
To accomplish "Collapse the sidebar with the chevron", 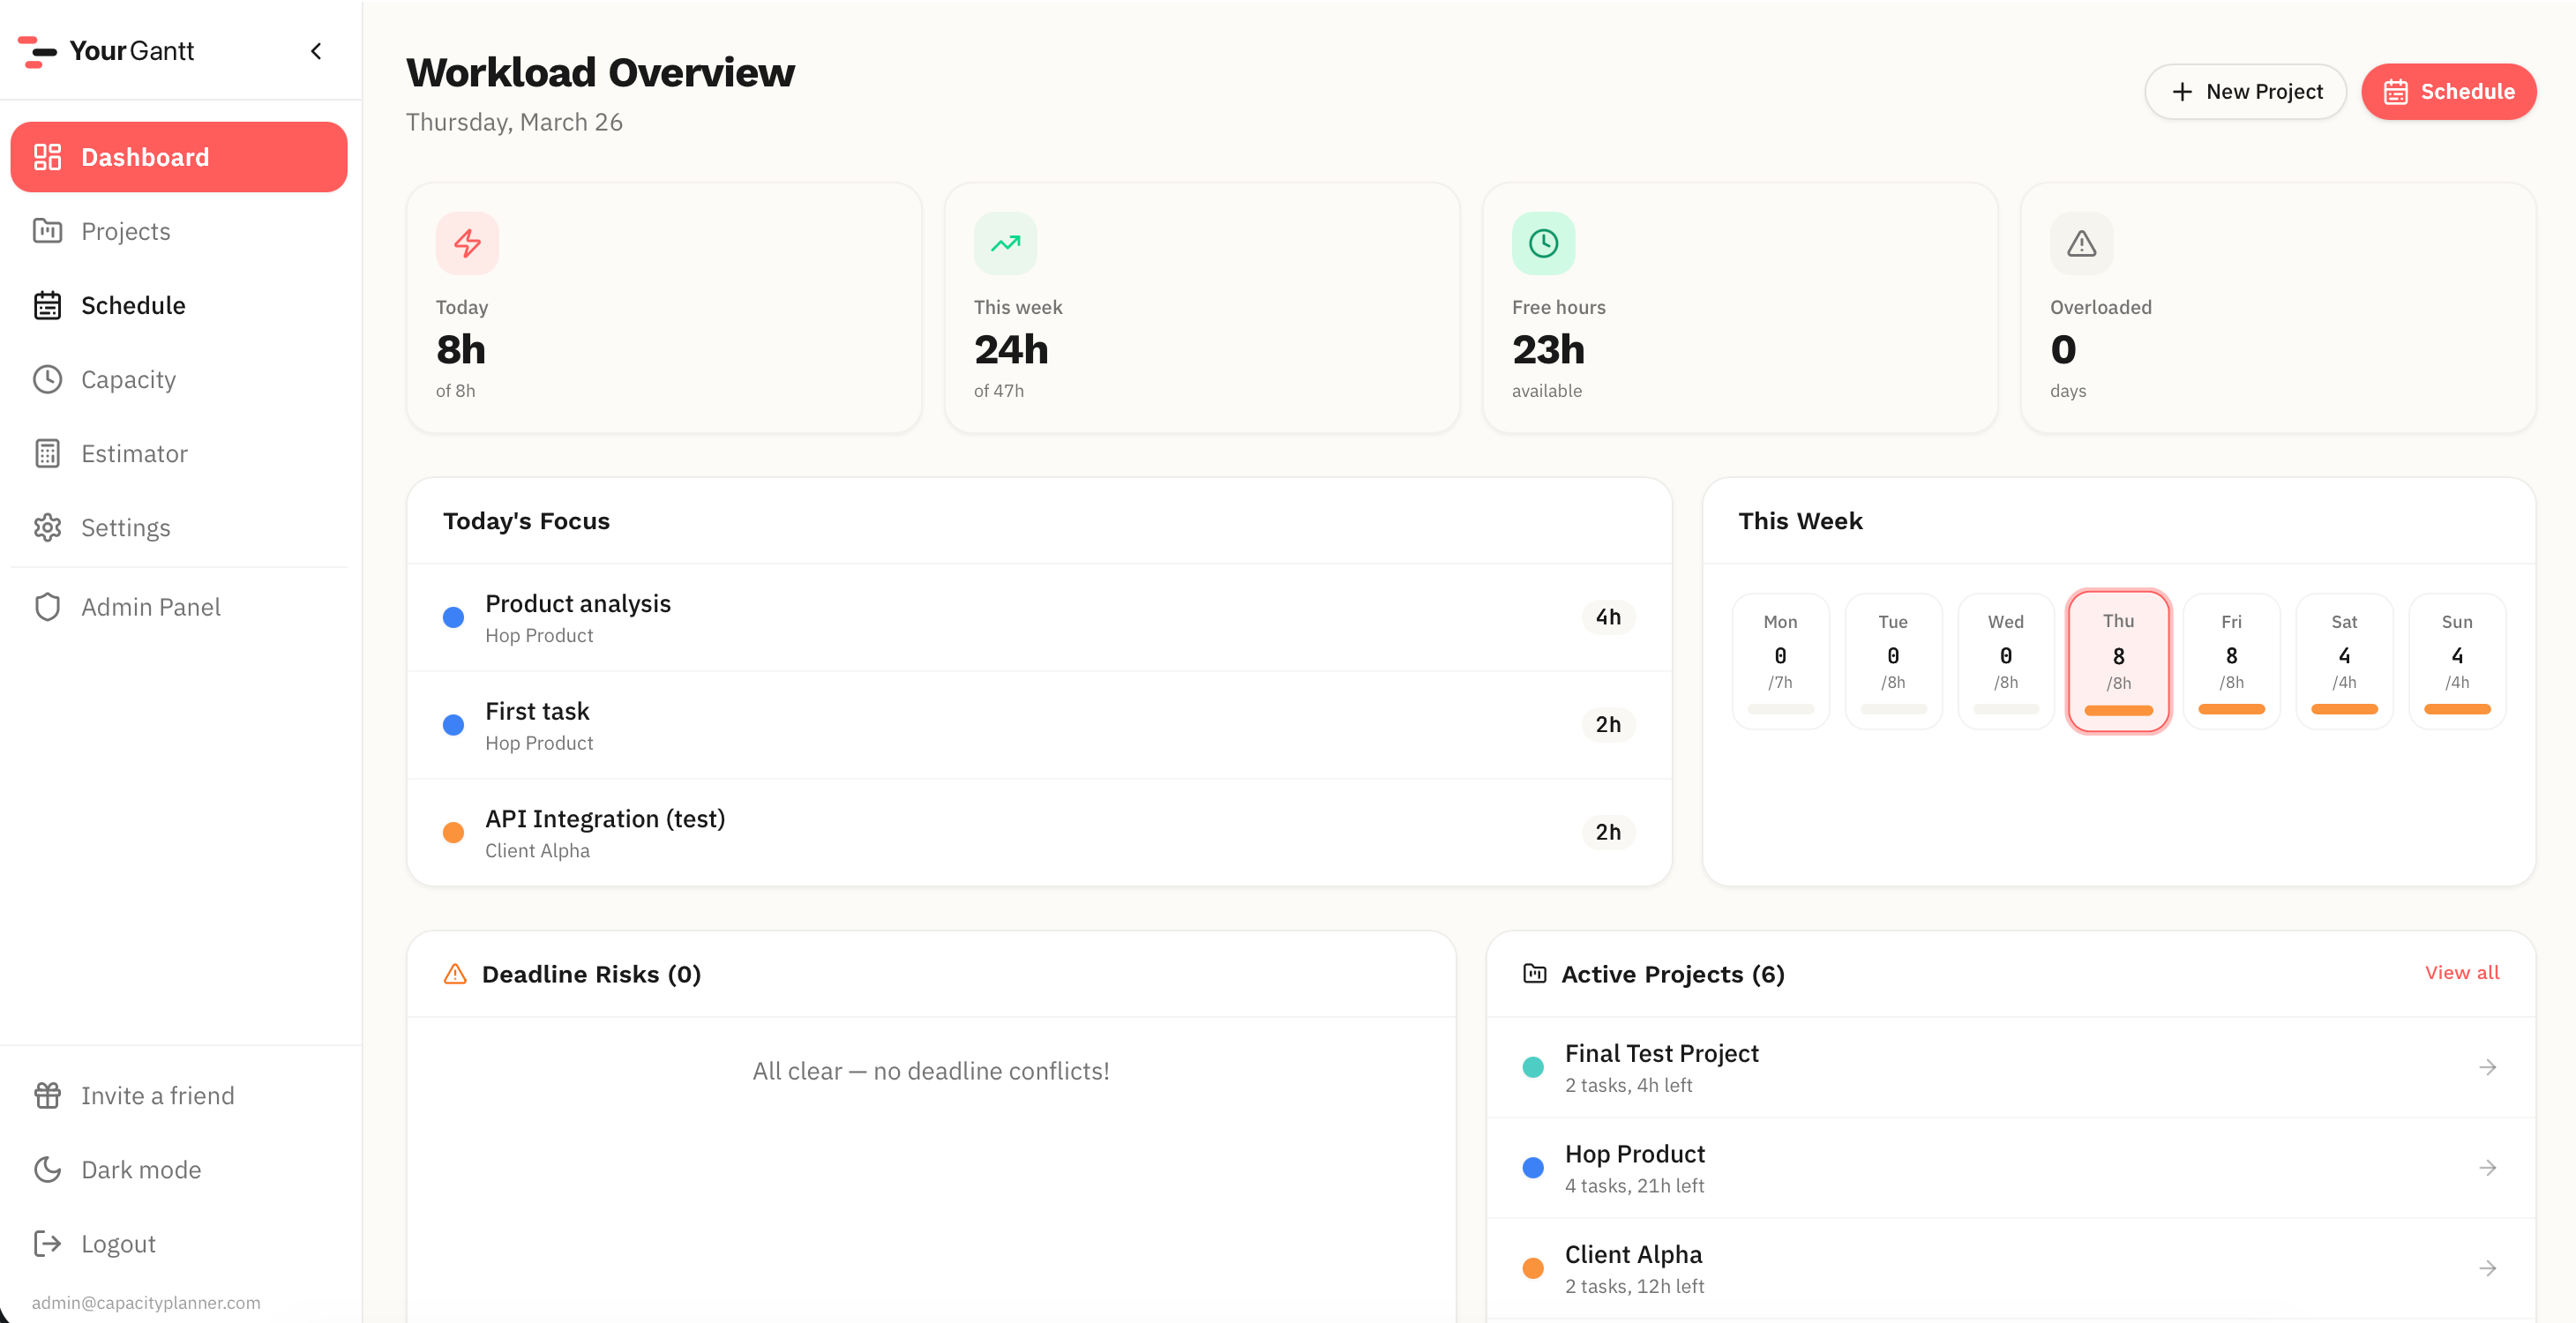I will click(x=316, y=51).
